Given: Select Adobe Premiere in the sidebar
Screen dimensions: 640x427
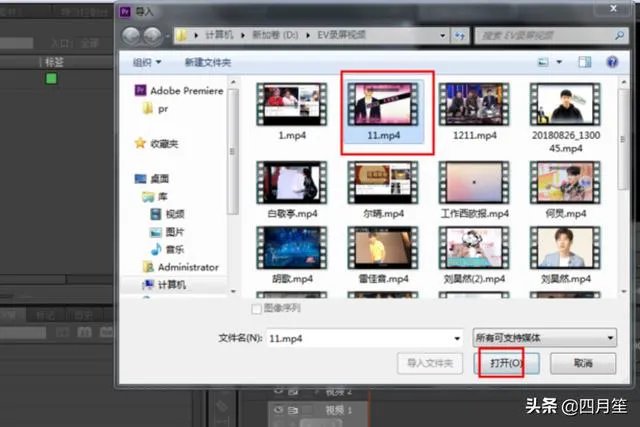Looking at the screenshot, I should (179, 90).
